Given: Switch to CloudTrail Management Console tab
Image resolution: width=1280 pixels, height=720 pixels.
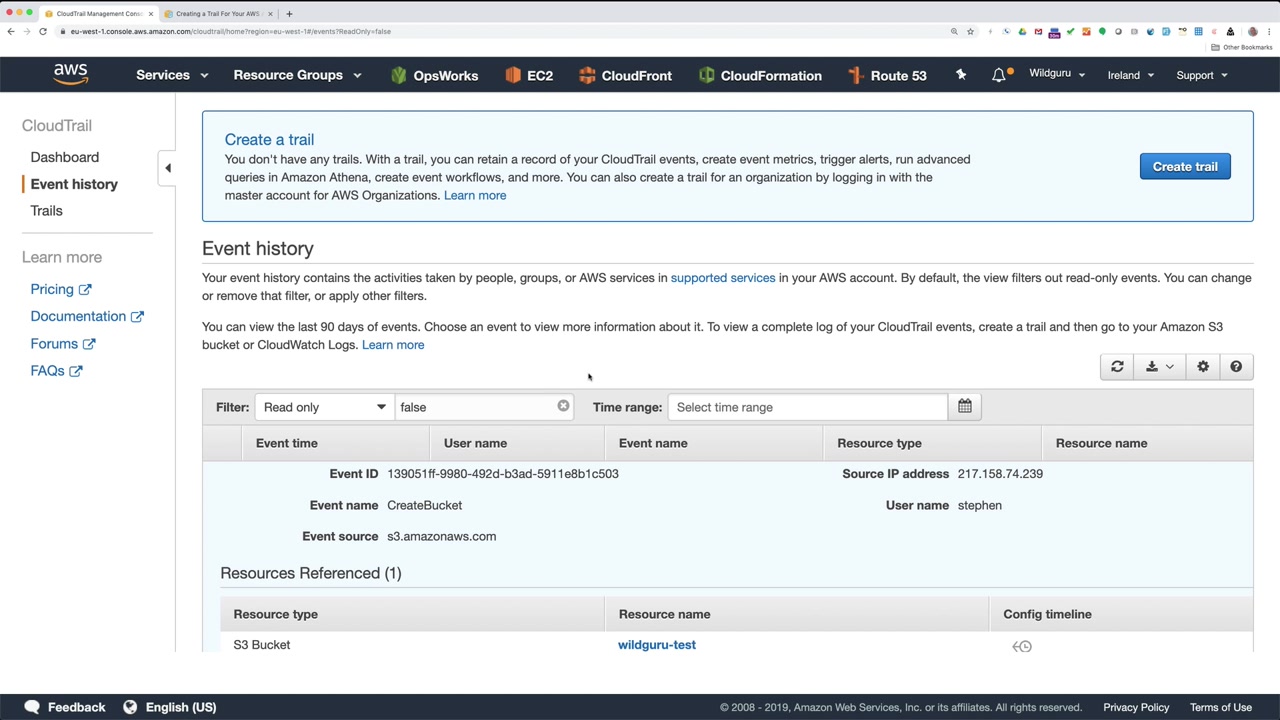Looking at the screenshot, I should (x=97, y=14).
